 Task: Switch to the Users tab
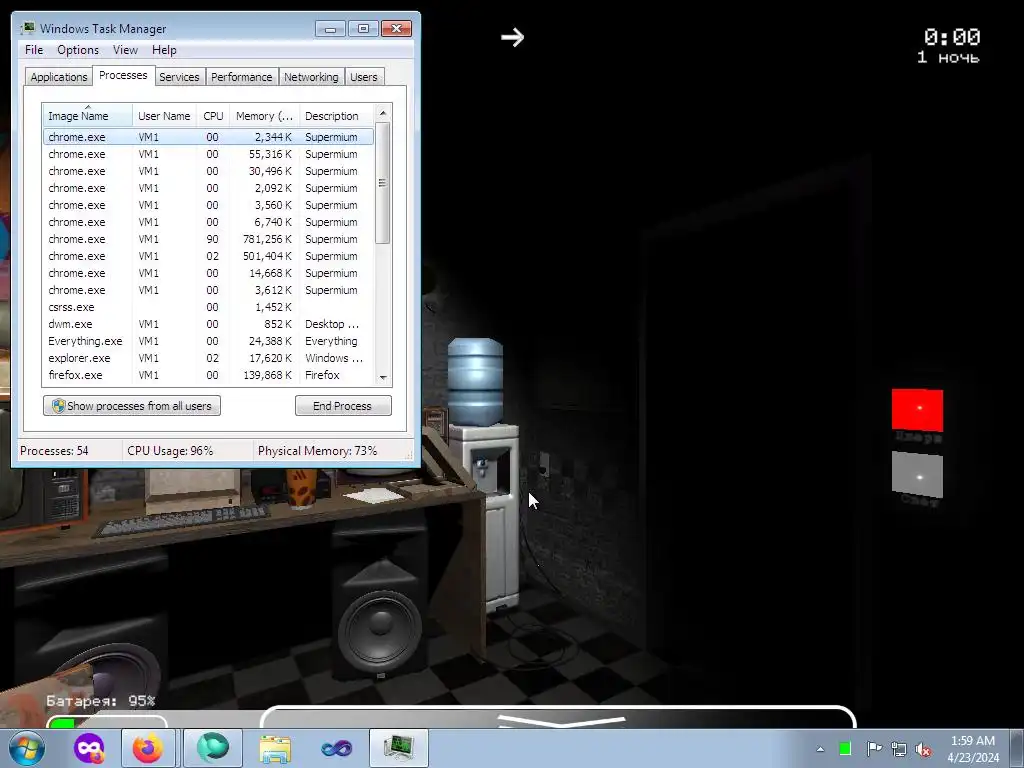[364, 76]
